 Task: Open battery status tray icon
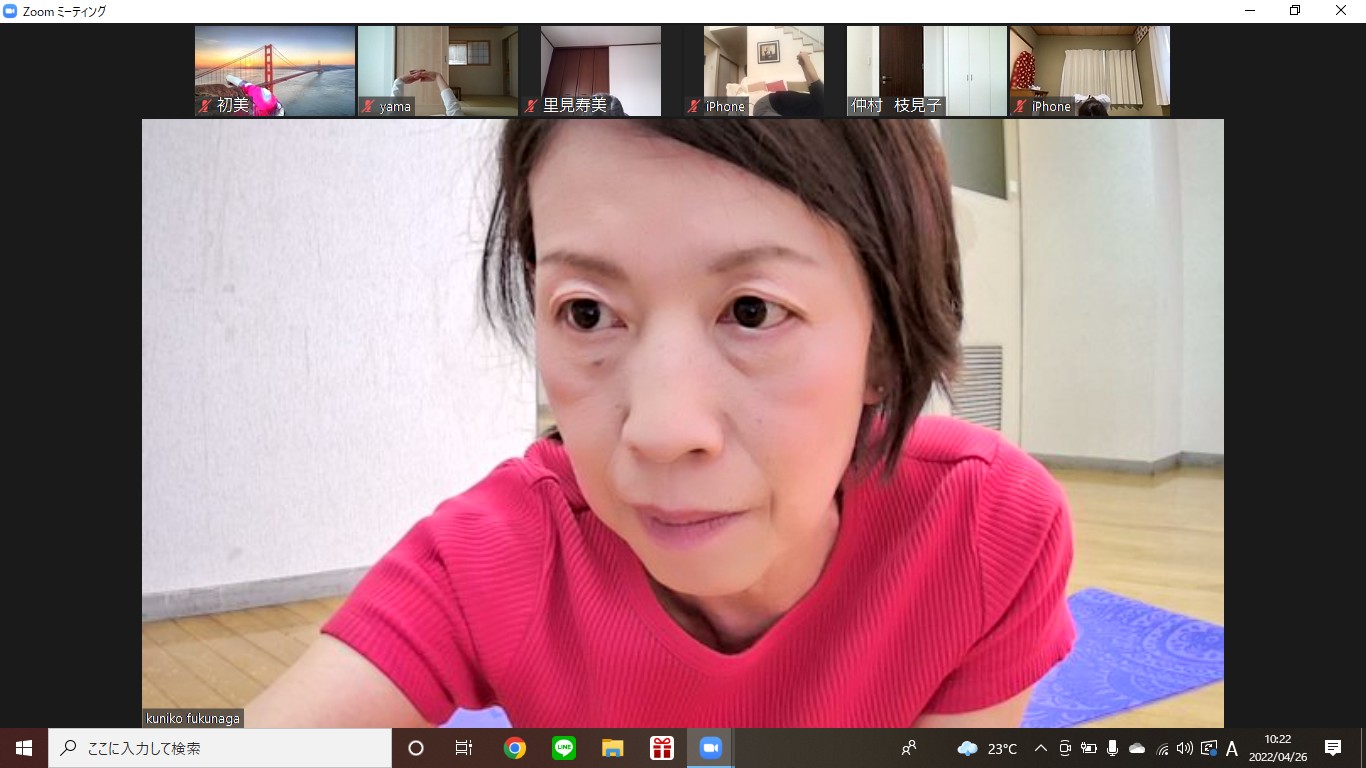tap(1089, 748)
